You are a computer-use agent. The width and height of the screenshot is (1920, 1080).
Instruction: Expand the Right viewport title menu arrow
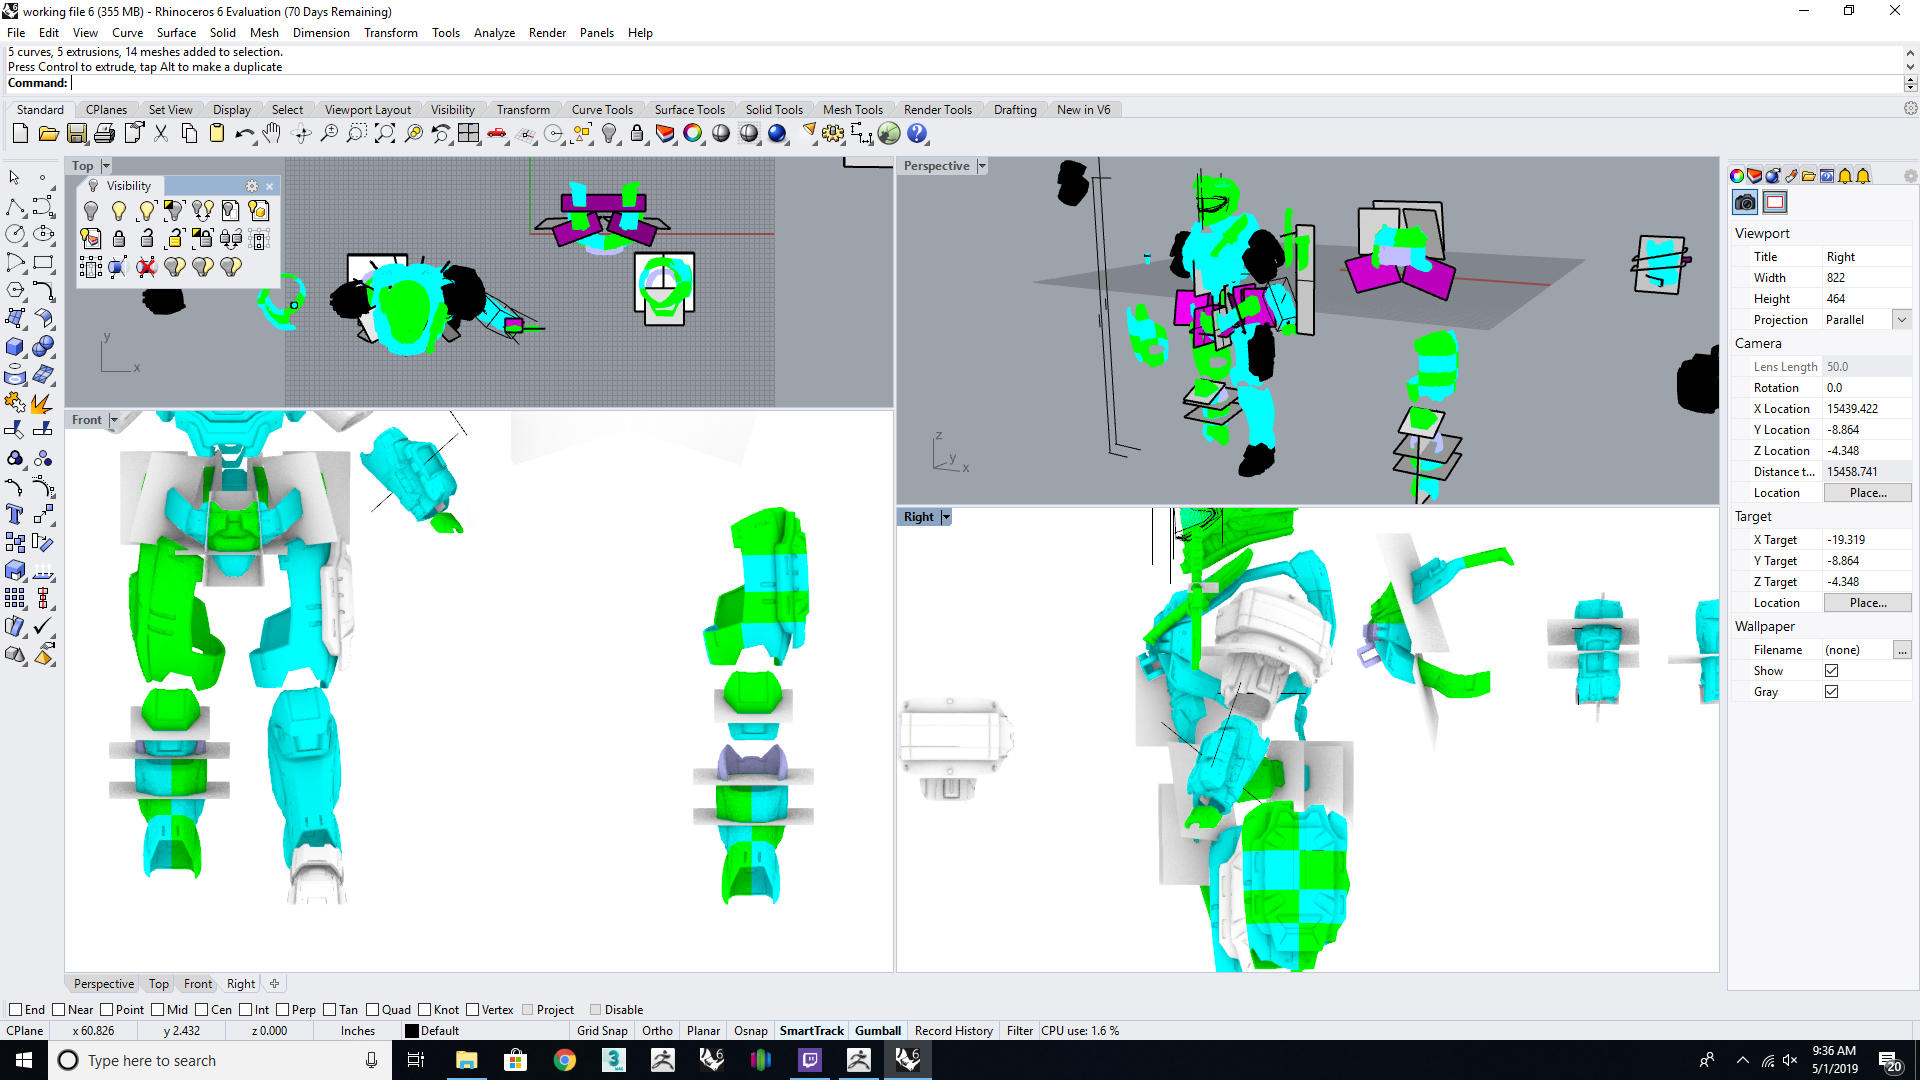(x=946, y=517)
